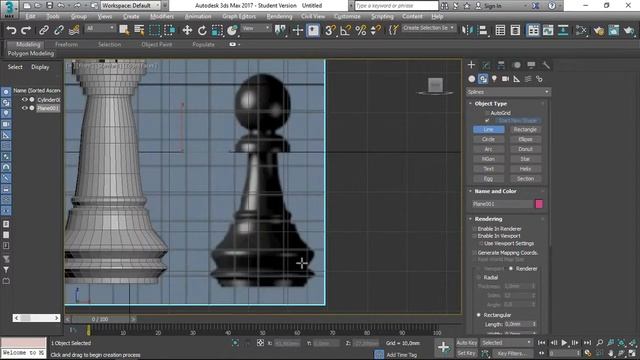This screenshot has height=360, width=640.
Task: Activate Select and Scale tool
Action: [x=217, y=31]
